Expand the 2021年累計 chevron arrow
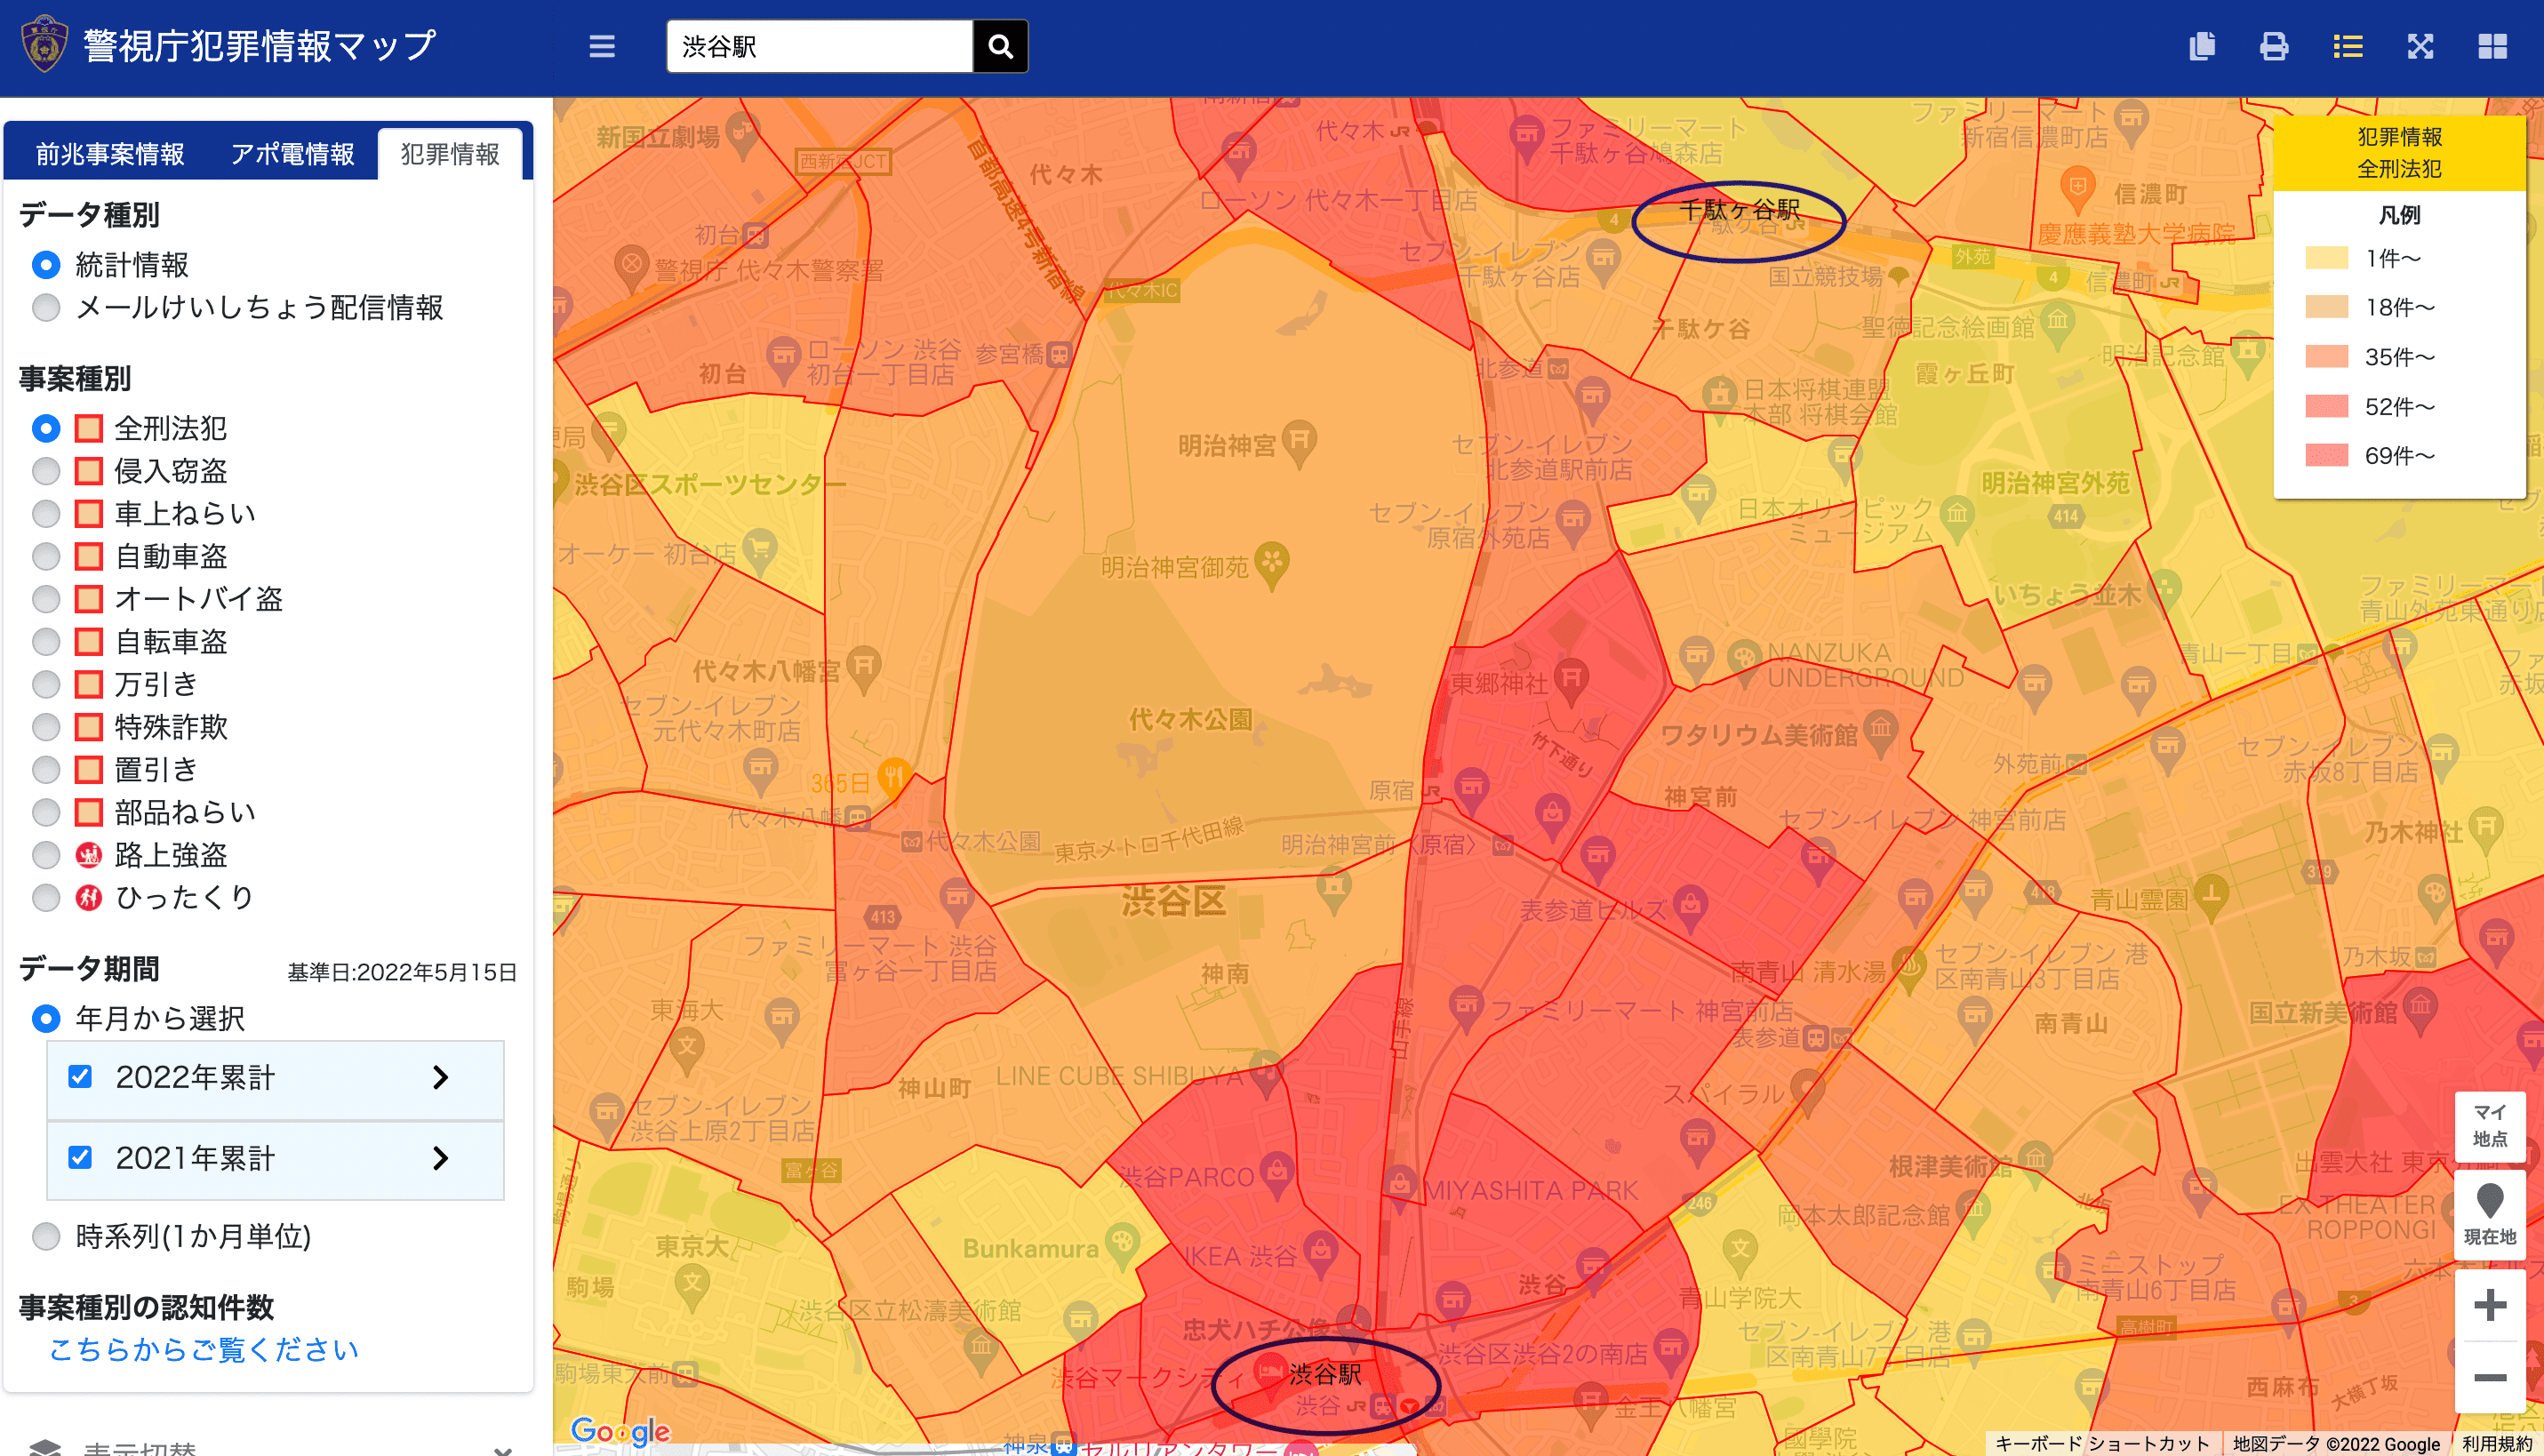The width and height of the screenshot is (2544, 1456). point(440,1158)
